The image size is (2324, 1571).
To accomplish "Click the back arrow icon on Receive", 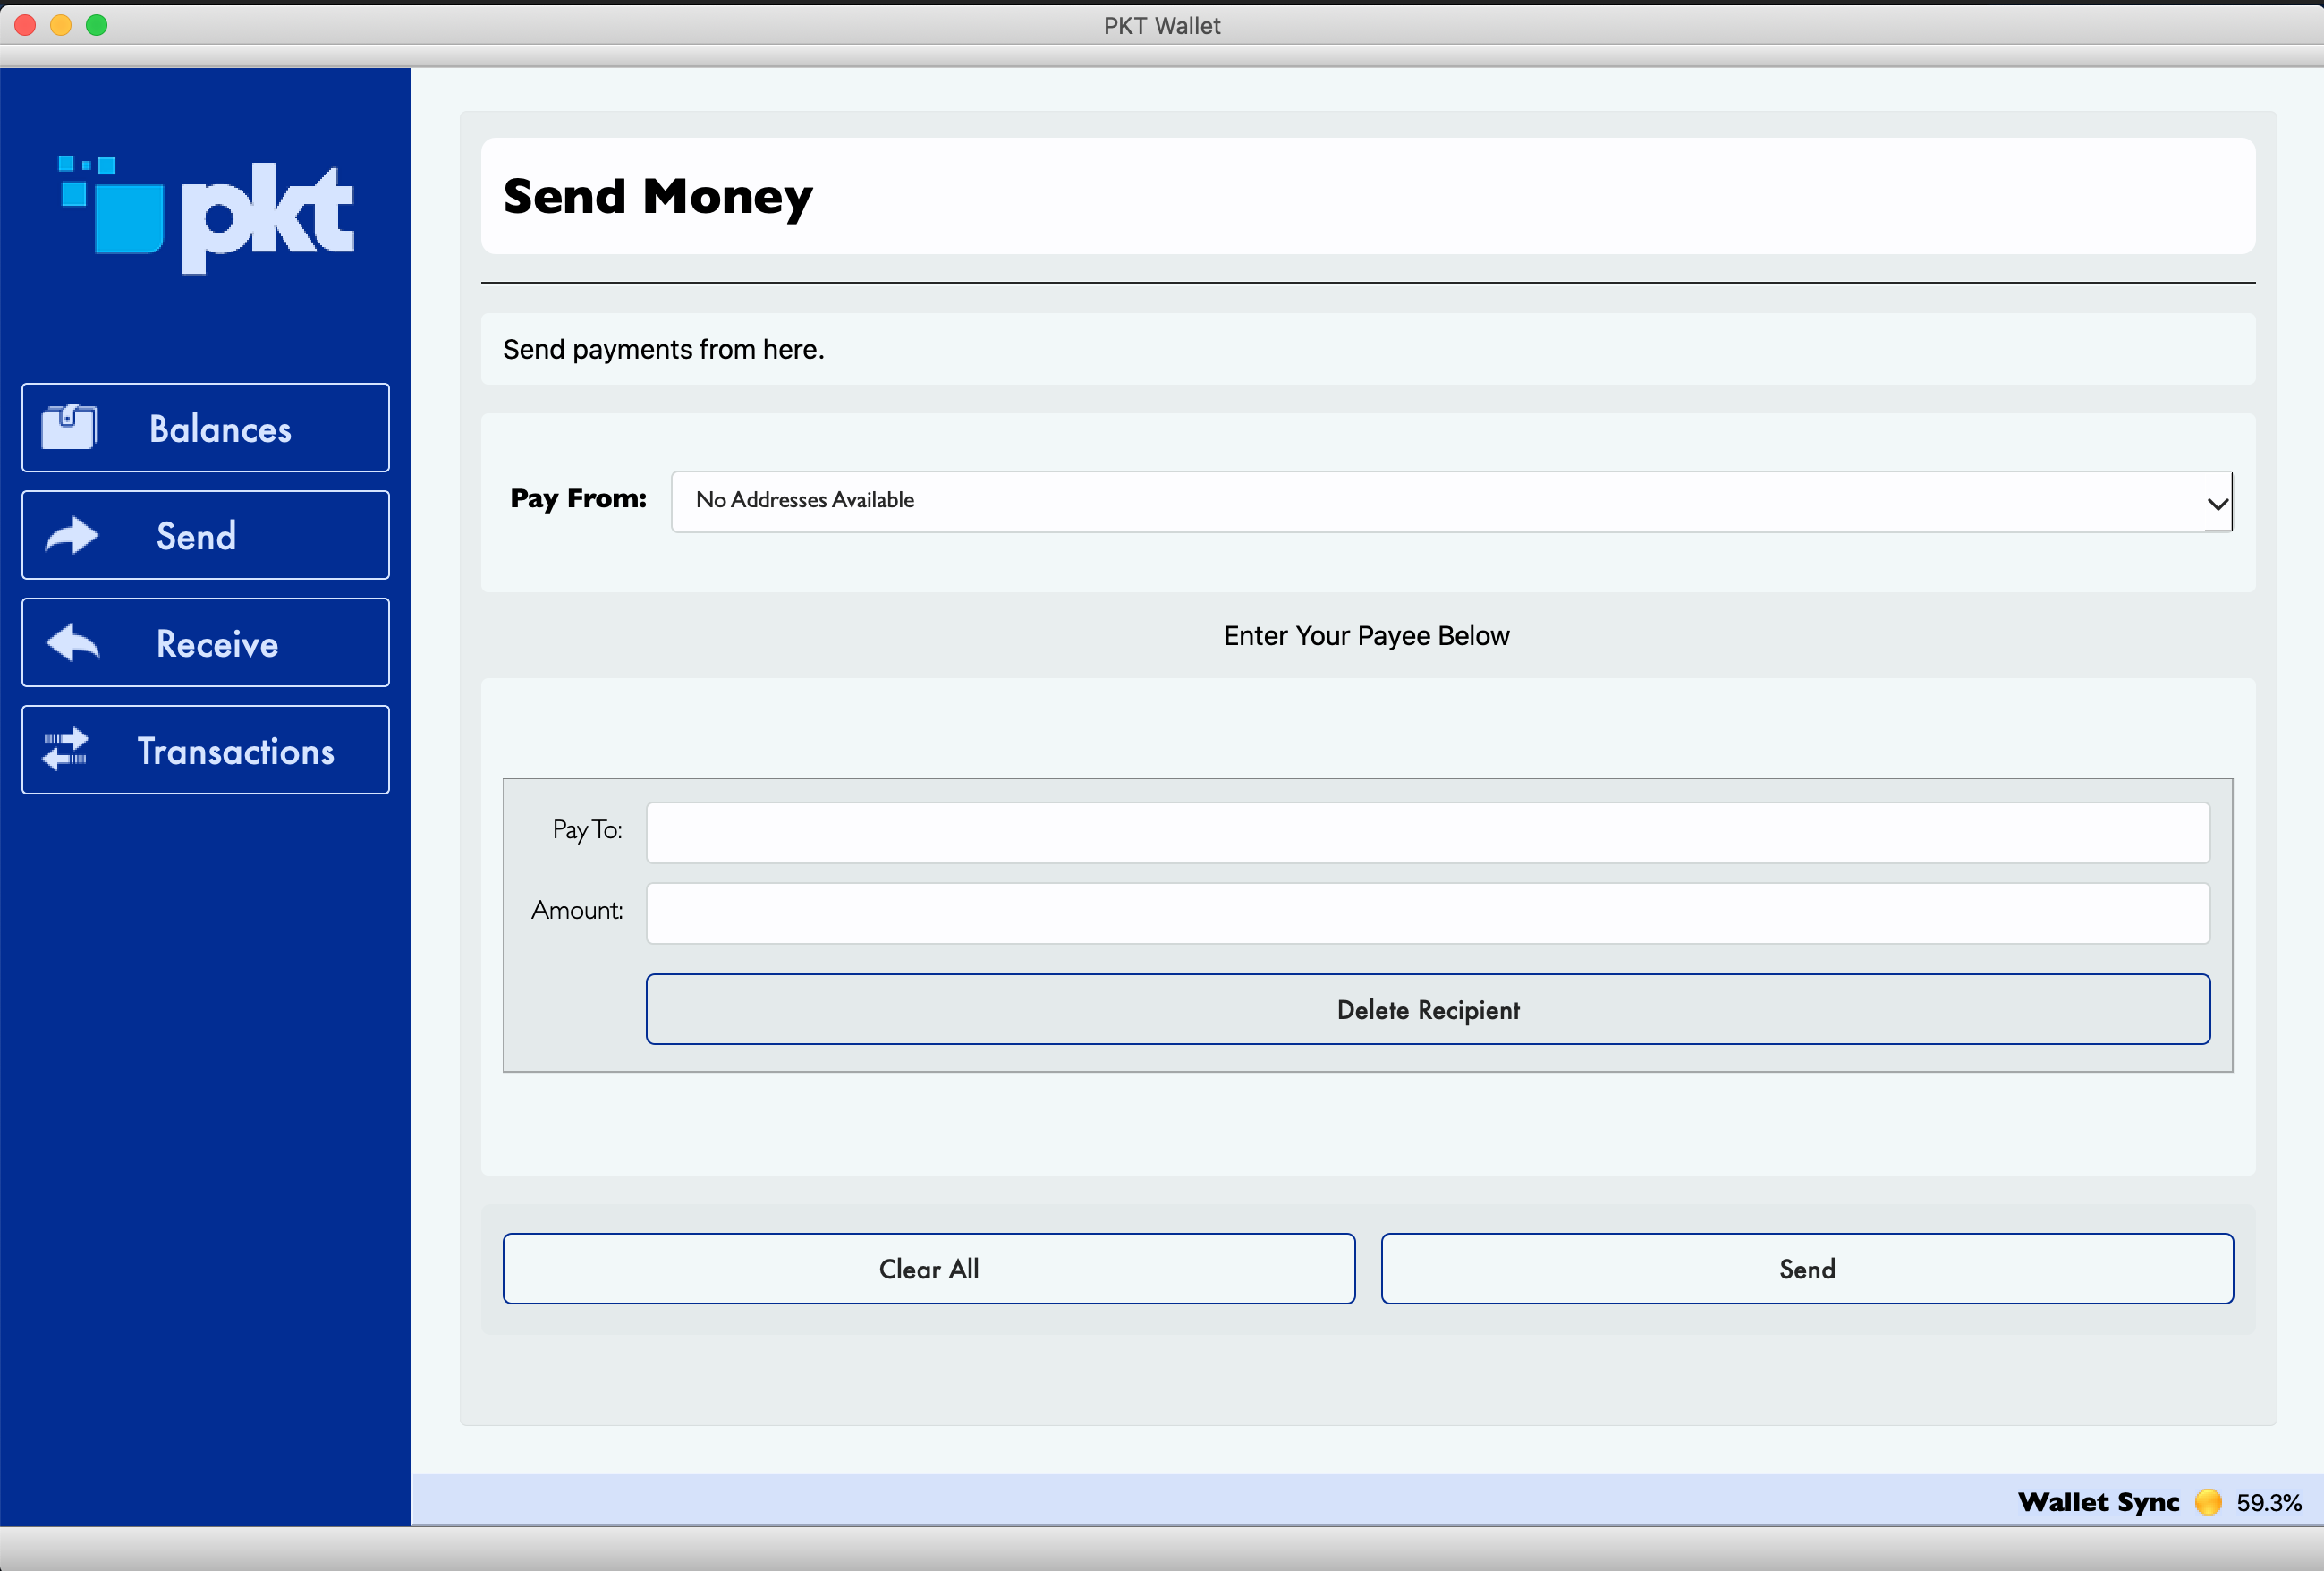I will [72, 643].
